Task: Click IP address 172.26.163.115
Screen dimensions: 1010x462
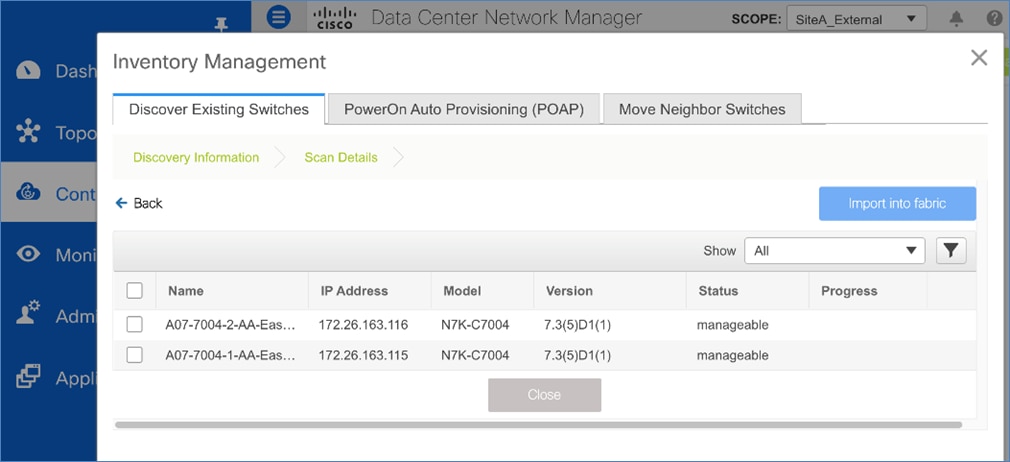Action: (x=363, y=355)
